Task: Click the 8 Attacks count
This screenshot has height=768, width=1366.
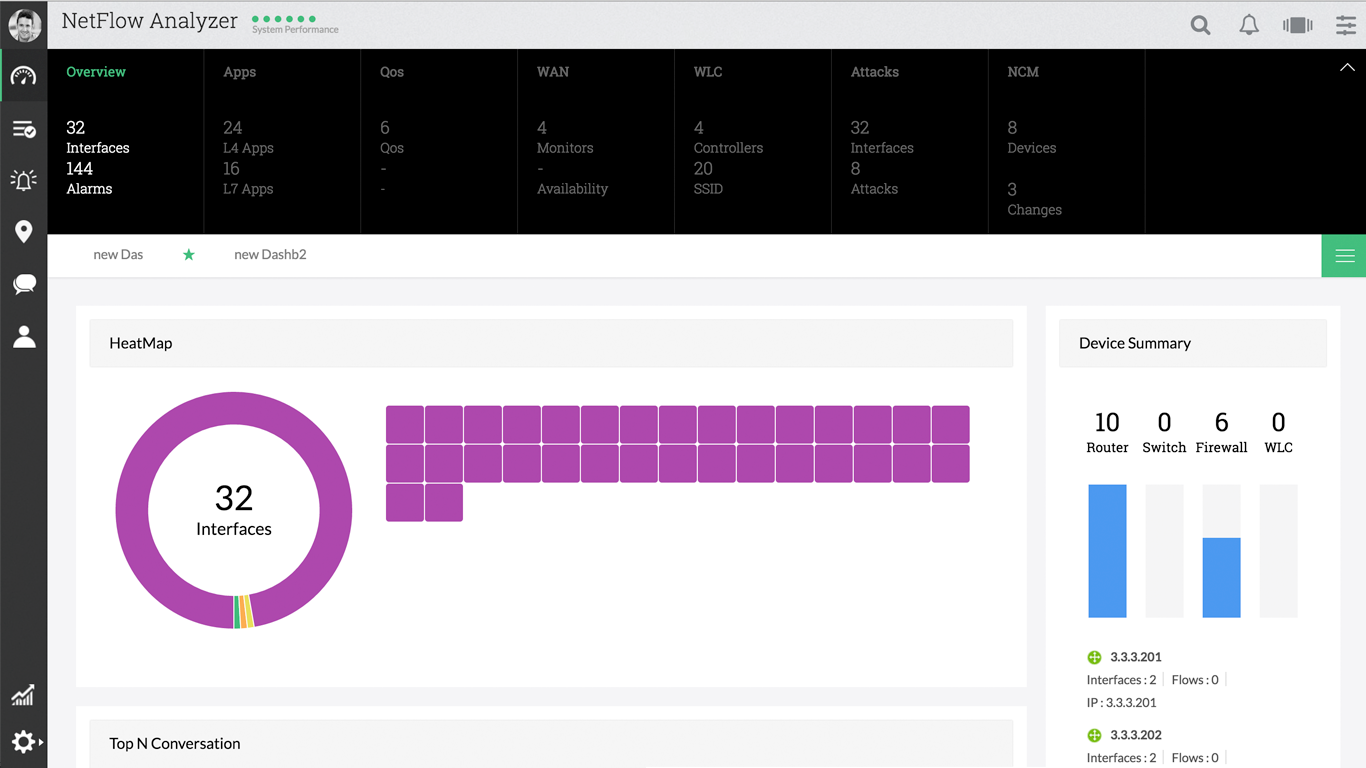Action: [874, 179]
